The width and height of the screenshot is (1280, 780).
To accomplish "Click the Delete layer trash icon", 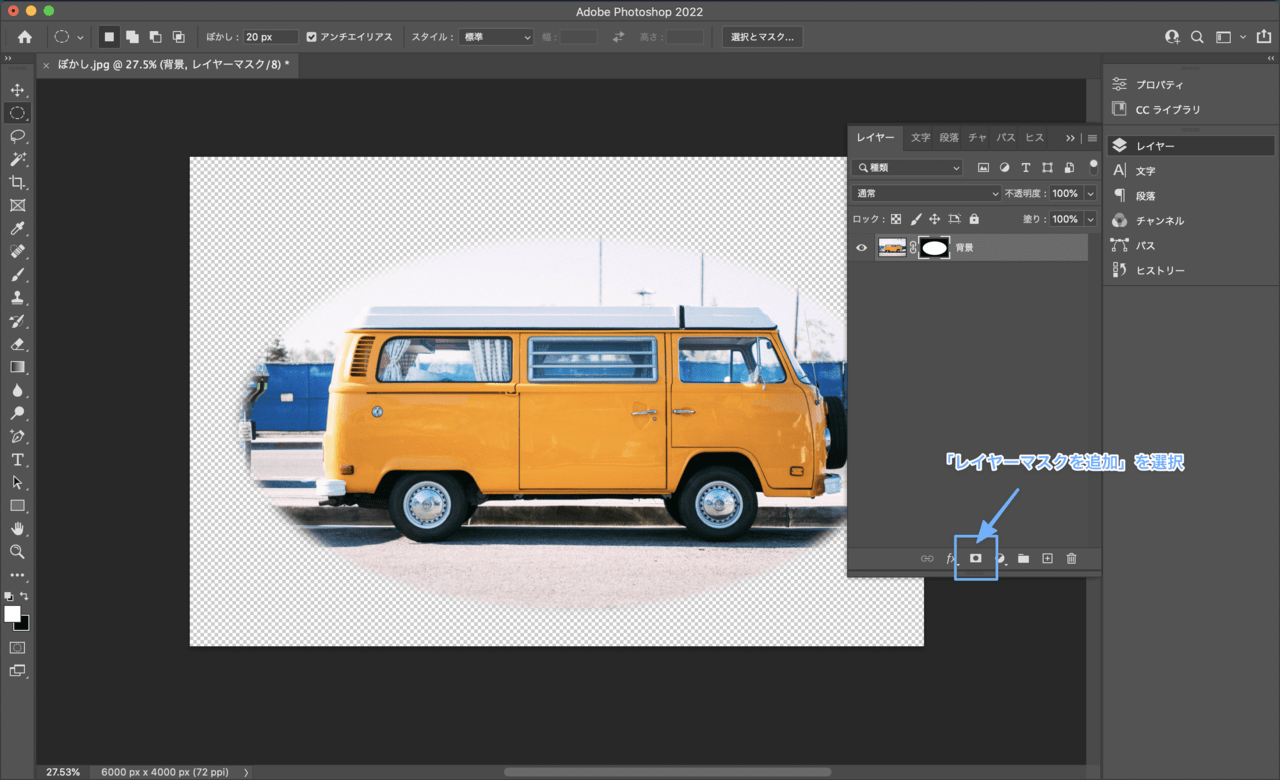I will (x=1071, y=558).
